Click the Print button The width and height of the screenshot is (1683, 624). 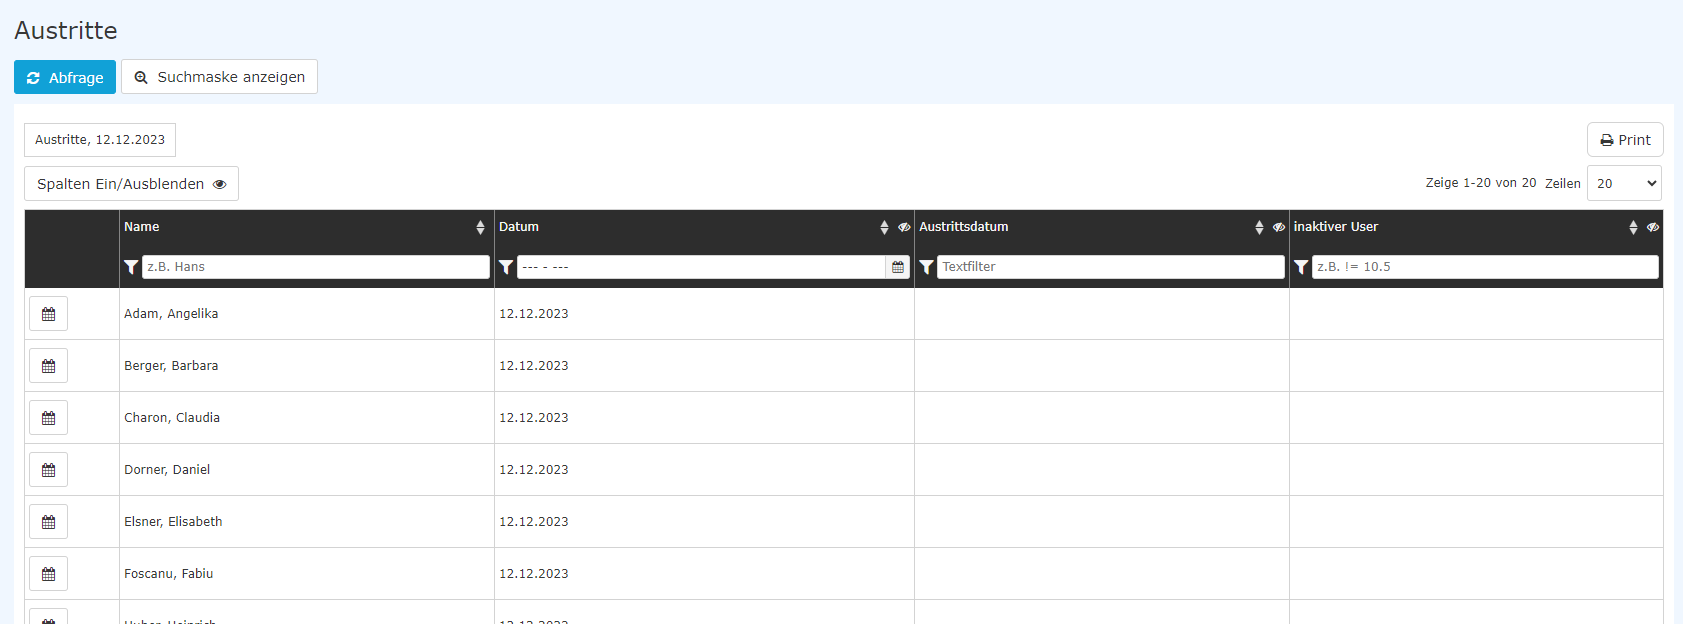(1625, 140)
